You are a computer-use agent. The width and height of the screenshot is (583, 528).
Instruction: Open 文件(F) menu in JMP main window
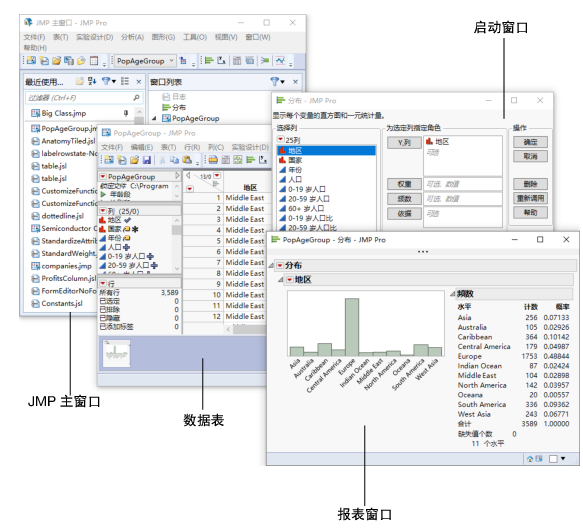click(34, 37)
